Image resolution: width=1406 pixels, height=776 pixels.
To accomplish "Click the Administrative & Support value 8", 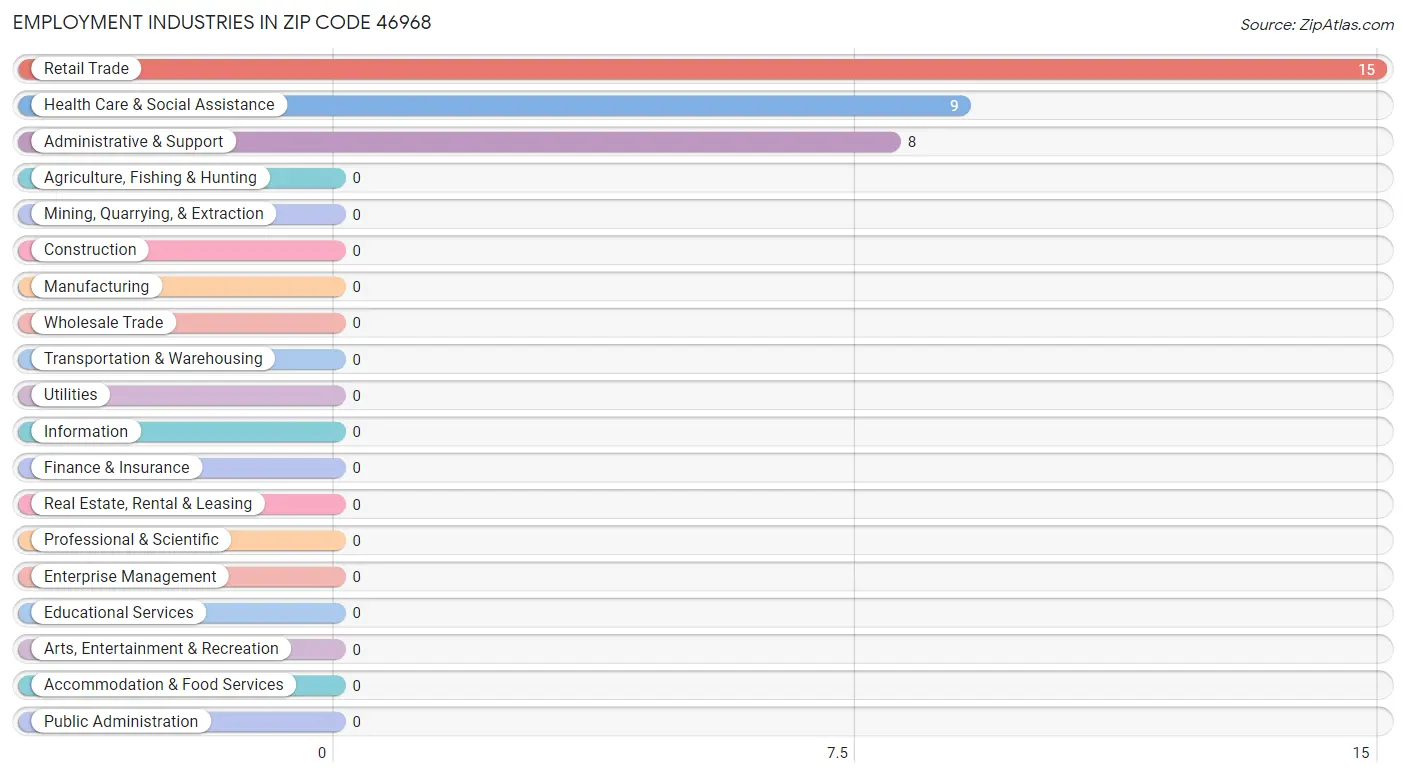I will tap(912, 143).
